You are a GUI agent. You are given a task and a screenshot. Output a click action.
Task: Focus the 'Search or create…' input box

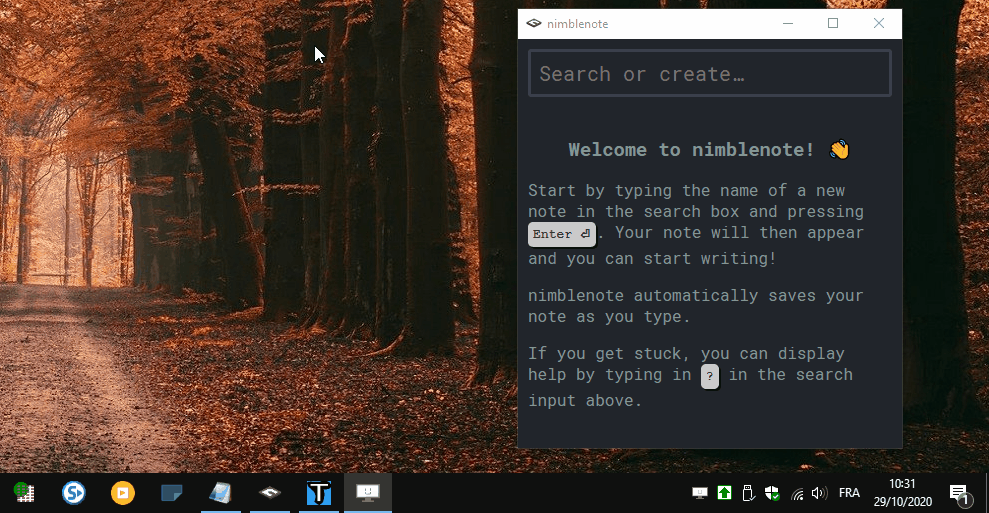click(710, 73)
